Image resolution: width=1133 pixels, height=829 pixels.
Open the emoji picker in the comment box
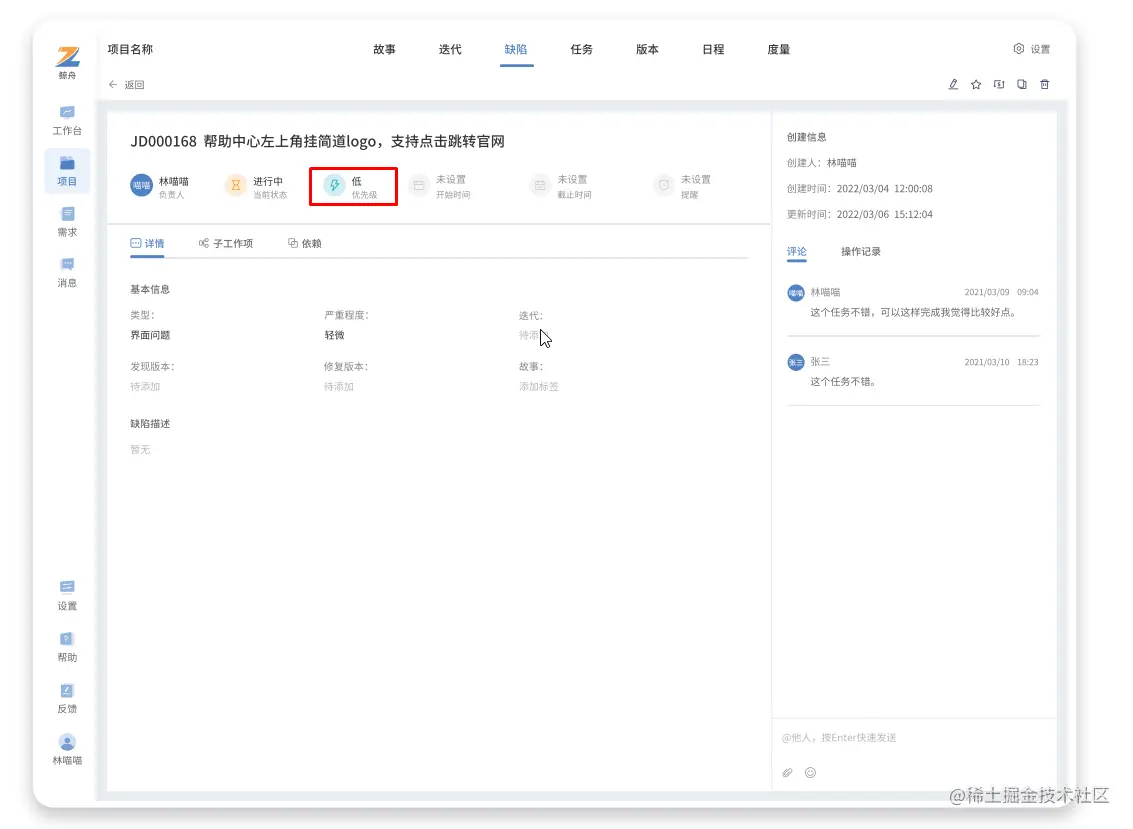(x=810, y=772)
